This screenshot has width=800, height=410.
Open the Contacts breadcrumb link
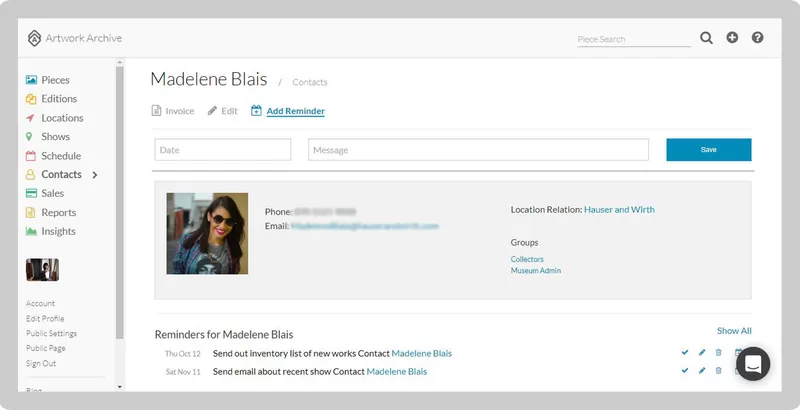click(310, 82)
